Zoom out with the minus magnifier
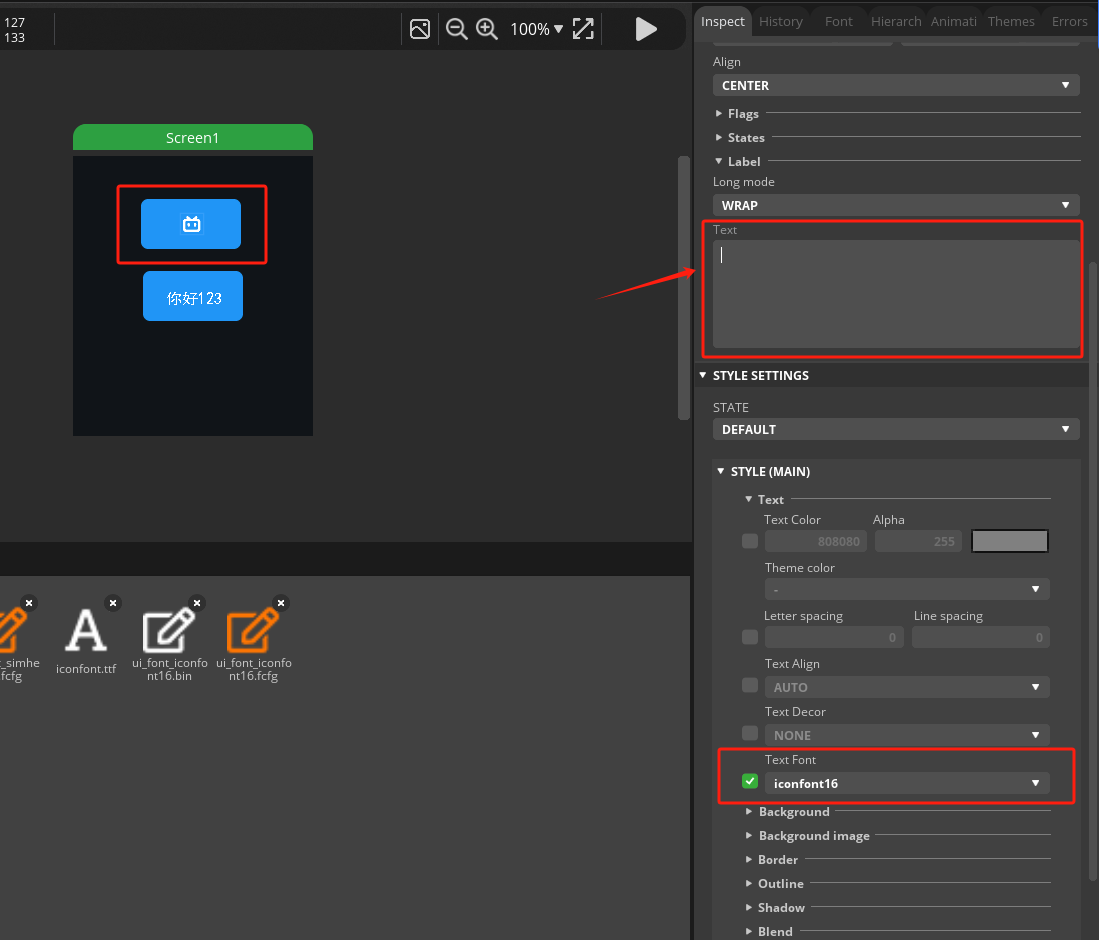The width and height of the screenshot is (1099, 940). pyautogui.click(x=456, y=29)
